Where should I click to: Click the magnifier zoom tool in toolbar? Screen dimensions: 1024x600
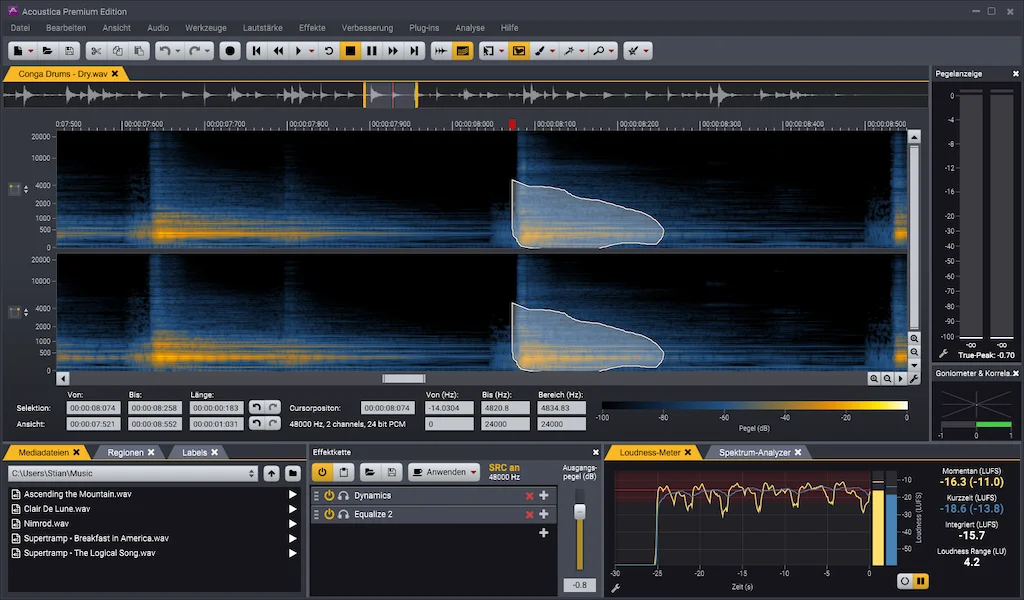pyautogui.click(x=598, y=51)
